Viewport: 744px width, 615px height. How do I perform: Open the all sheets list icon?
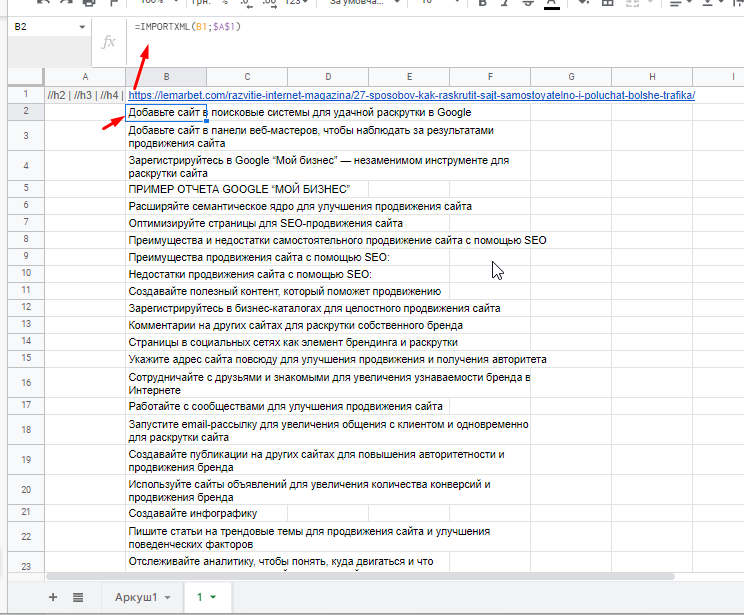(78, 597)
